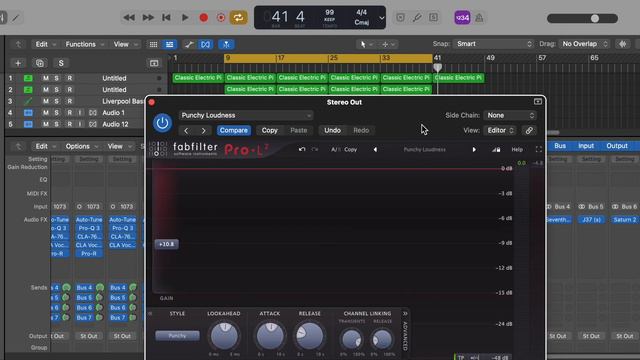The width and height of the screenshot is (640, 360).
Task: Click the waveform zoom icon
Action: (622, 44)
